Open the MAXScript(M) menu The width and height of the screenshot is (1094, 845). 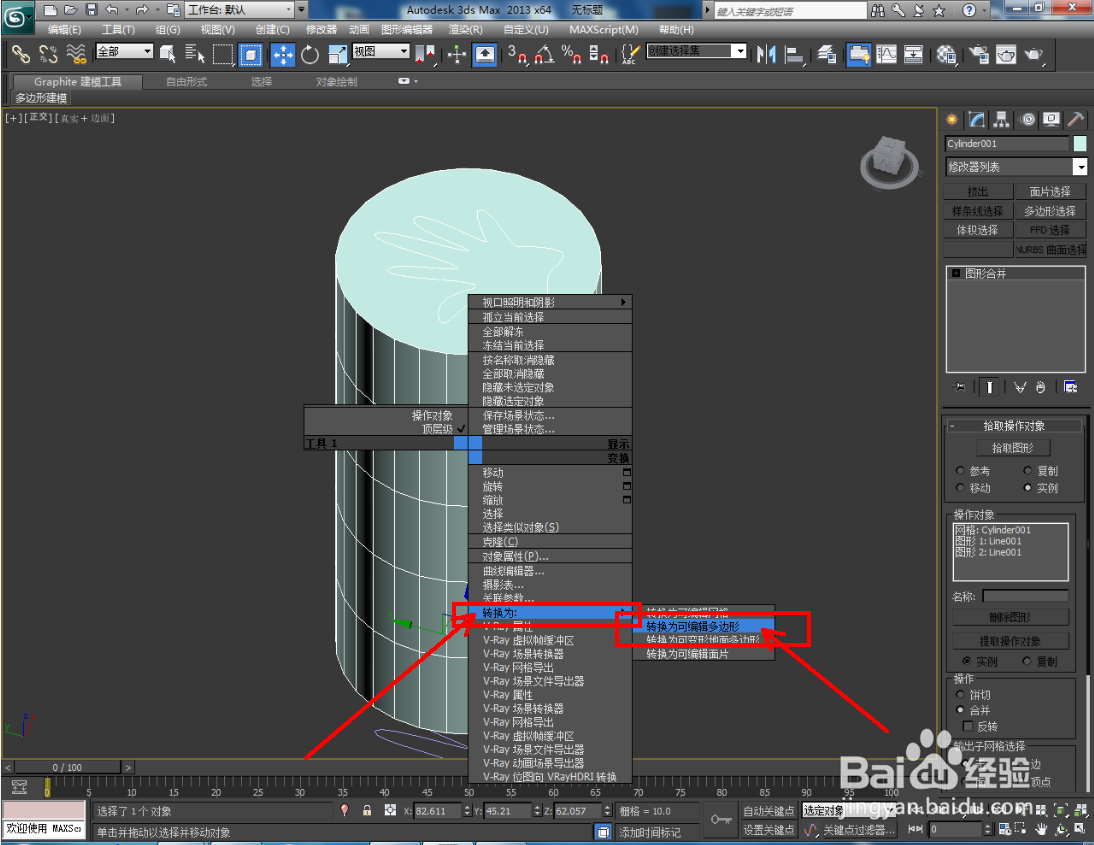pyautogui.click(x=604, y=29)
